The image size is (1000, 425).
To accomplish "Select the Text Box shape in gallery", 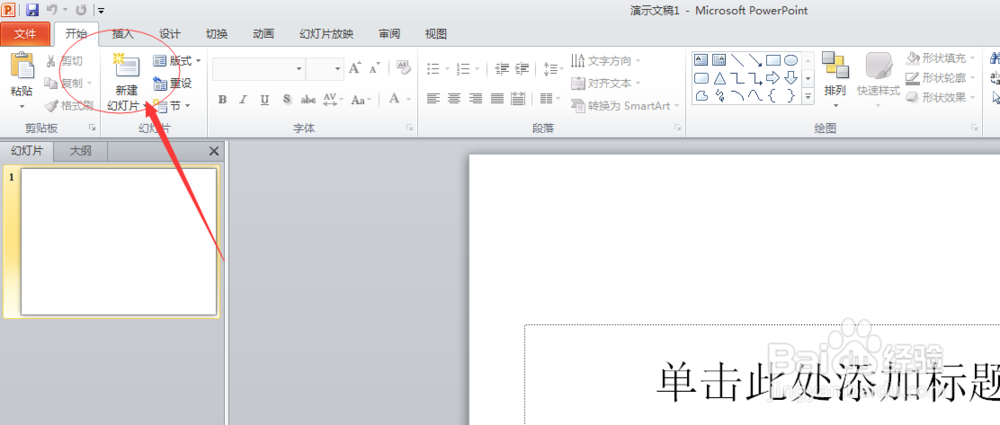I will coord(701,61).
